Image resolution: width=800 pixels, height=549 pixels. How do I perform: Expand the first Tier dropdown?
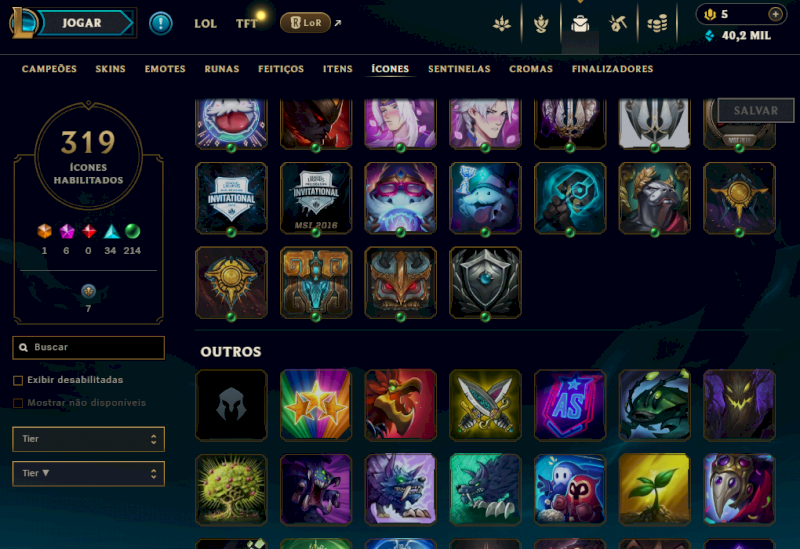click(88, 439)
